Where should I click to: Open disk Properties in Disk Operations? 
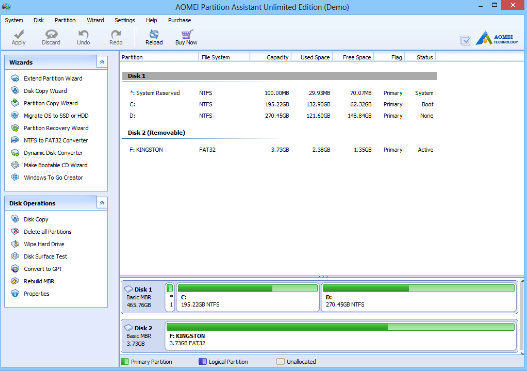[x=36, y=294]
